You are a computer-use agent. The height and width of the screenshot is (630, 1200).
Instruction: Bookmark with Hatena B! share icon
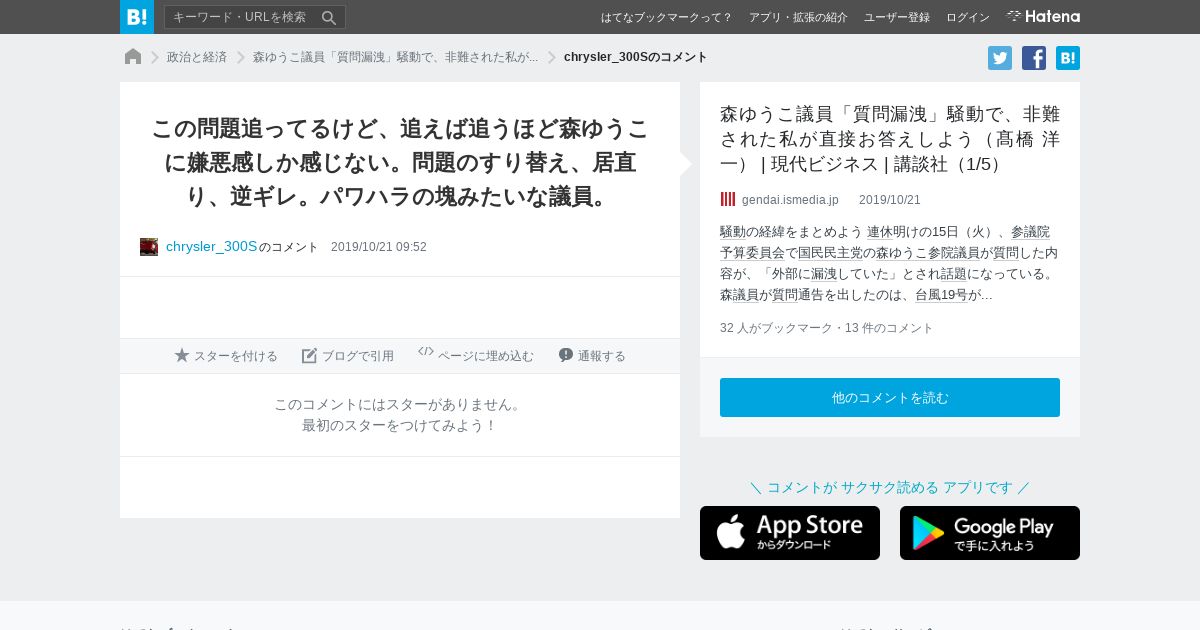[1068, 58]
